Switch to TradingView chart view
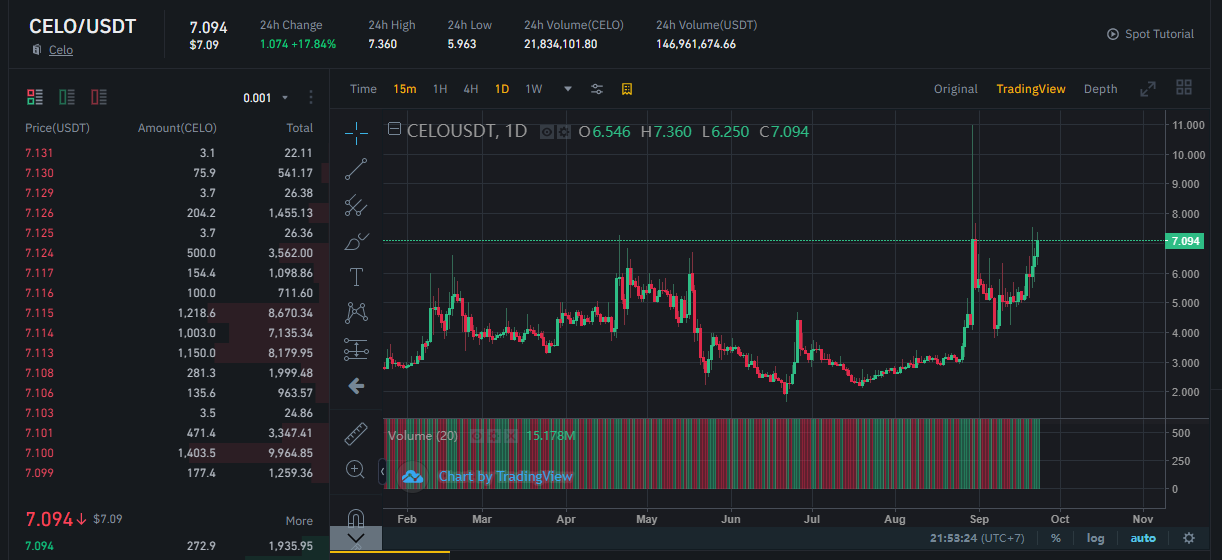Viewport: 1222px width, 560px height. pos(1031,89)
